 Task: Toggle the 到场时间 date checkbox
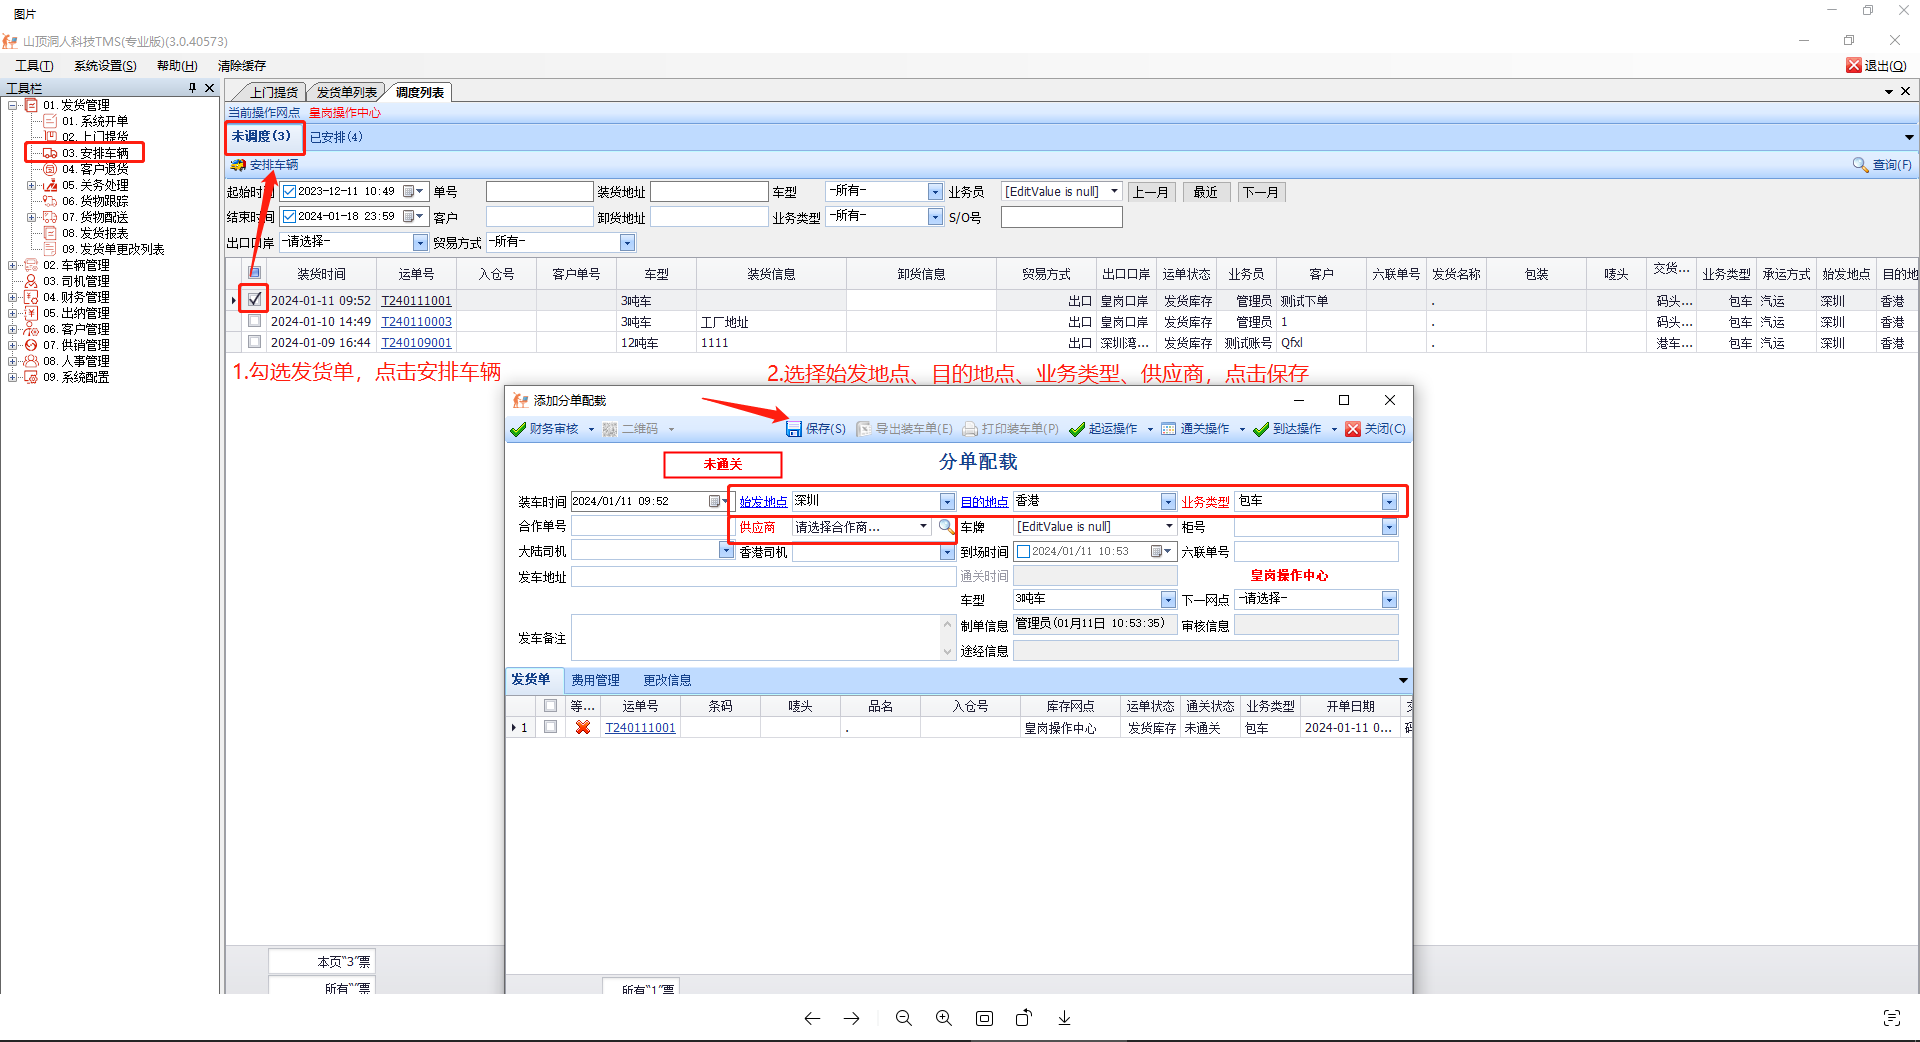(x=1023, y=552)
